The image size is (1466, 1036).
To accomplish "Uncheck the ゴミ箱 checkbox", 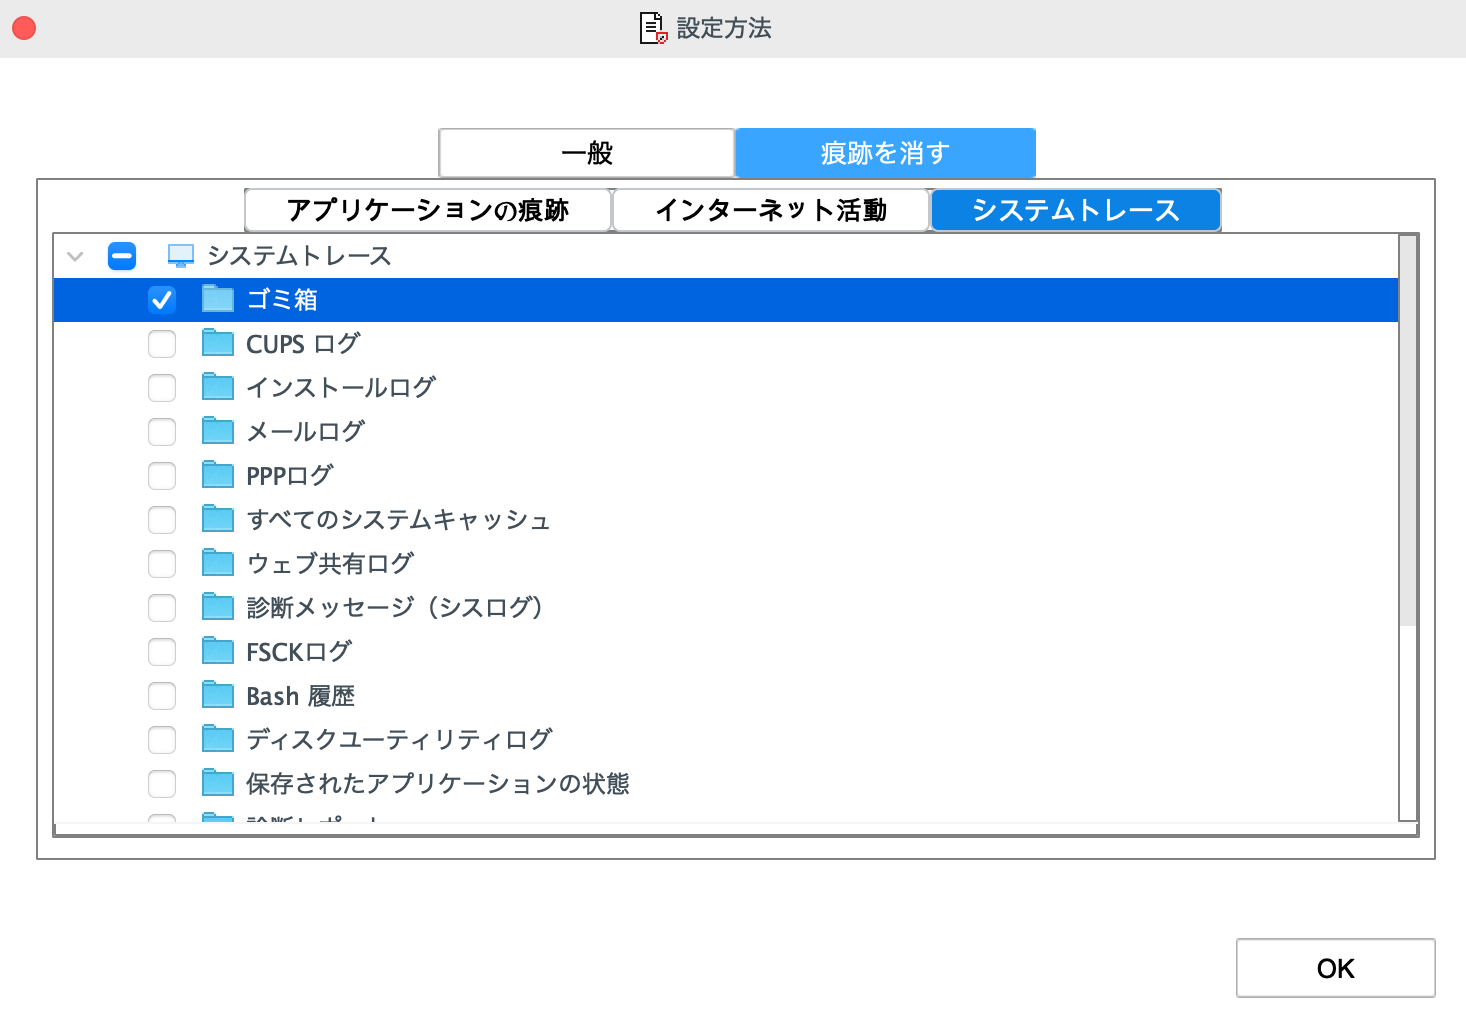I will point(162,299).
